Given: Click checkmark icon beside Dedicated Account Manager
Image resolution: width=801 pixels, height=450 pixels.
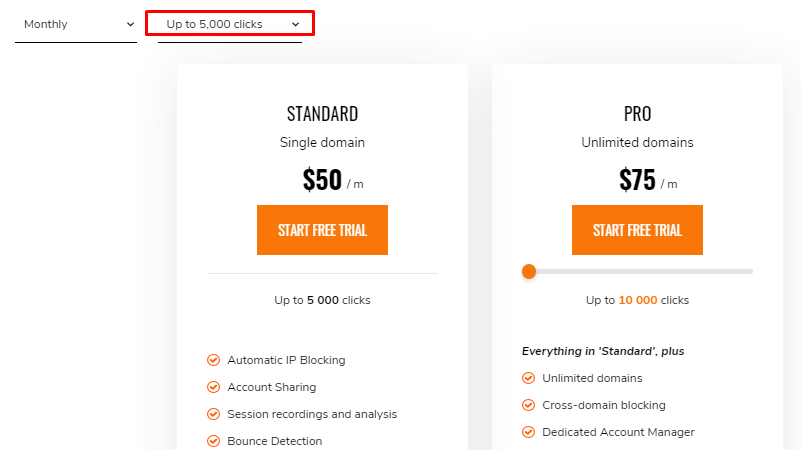Looking at the screenshot, I should [x=528, y=432].
